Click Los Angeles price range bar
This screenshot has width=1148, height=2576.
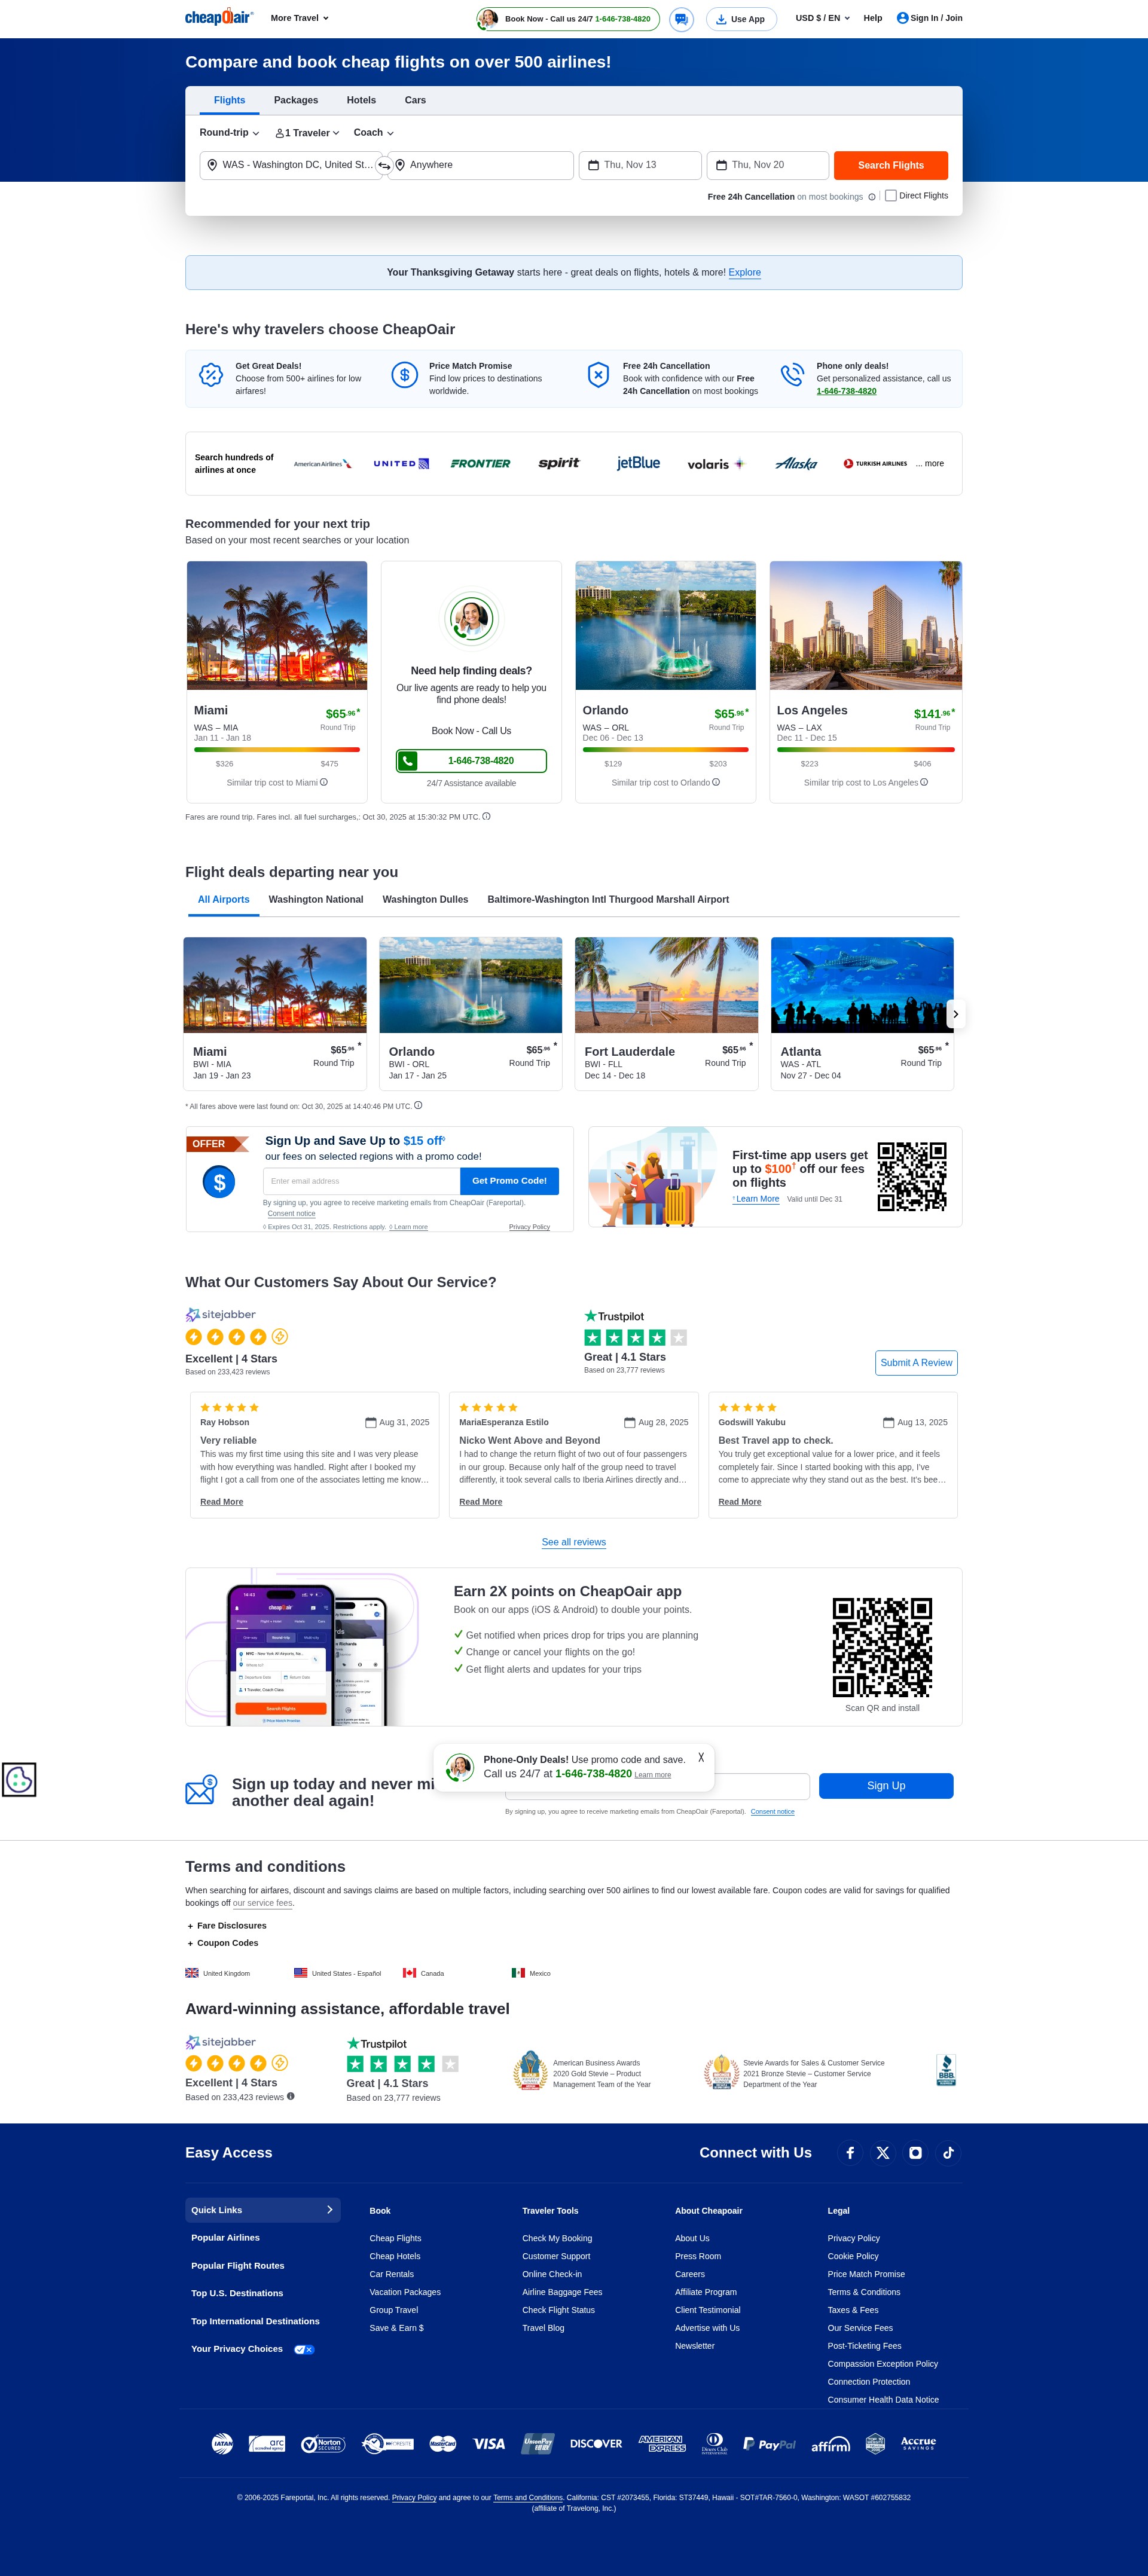point(866,749)
